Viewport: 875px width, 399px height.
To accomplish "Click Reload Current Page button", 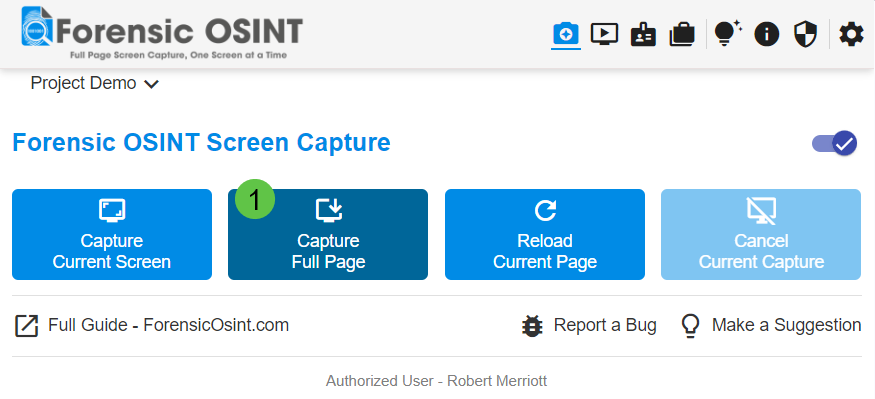I will click(x=545, y=234).
